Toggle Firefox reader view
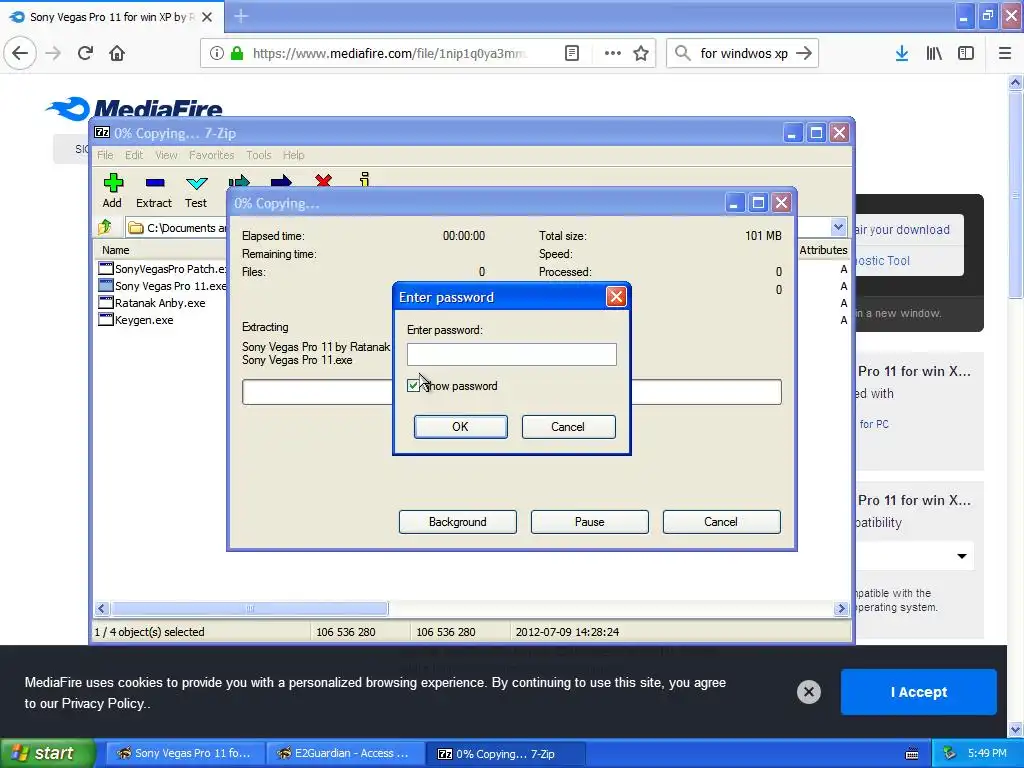The width and height of the screenshot is (1024, 768). [x=572, y=53]
